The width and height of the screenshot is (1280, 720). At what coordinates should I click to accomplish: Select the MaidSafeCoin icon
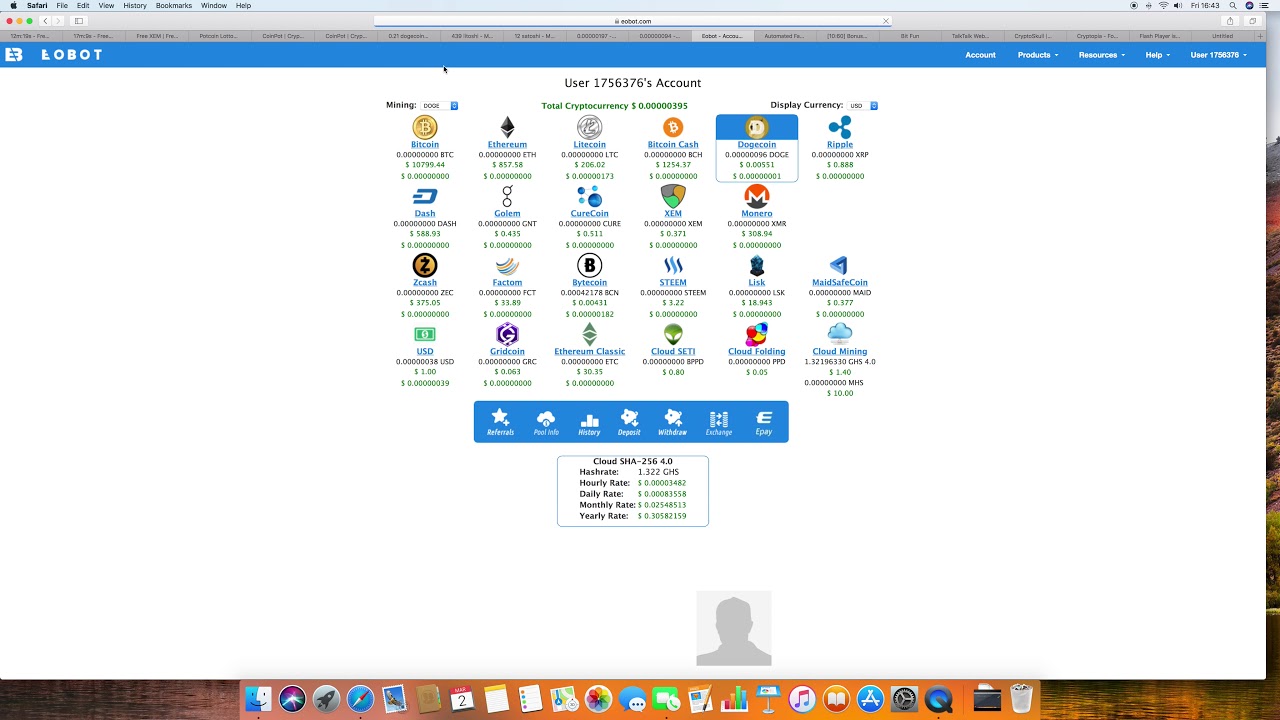pos(840,265)
